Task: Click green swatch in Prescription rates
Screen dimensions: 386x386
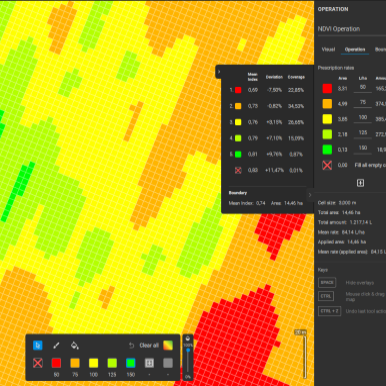Action: (327, 150)
